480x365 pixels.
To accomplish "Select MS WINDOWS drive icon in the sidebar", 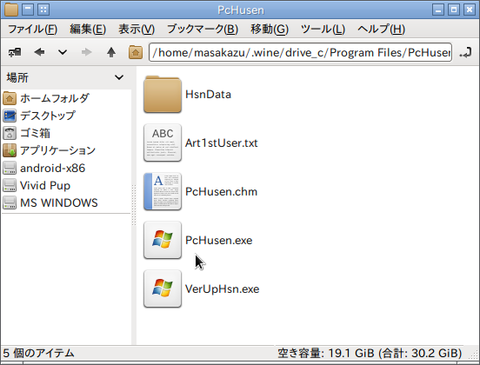I will pyautogui.click(x=10, y=203).
